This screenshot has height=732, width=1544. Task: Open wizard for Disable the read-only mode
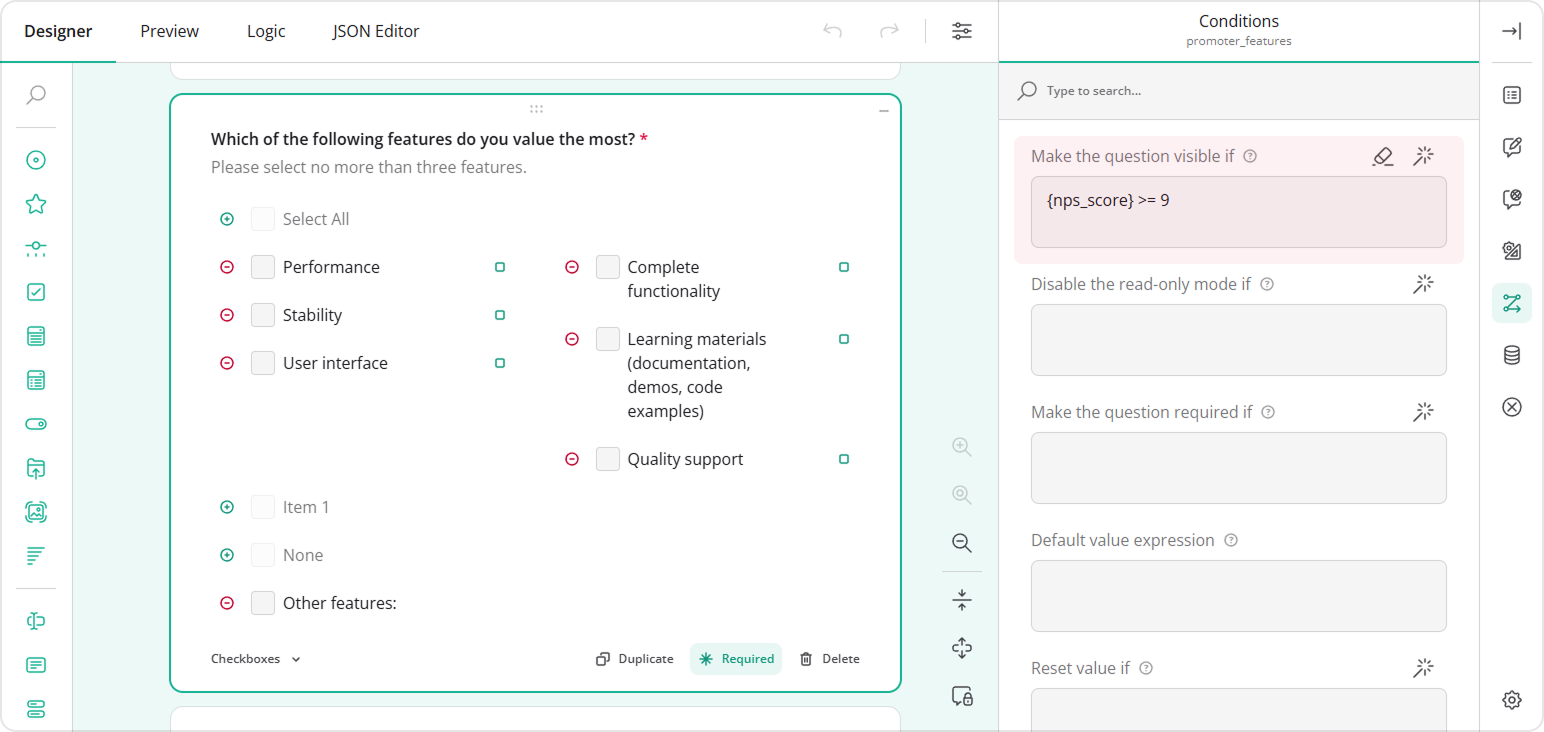coord(1424,284)
